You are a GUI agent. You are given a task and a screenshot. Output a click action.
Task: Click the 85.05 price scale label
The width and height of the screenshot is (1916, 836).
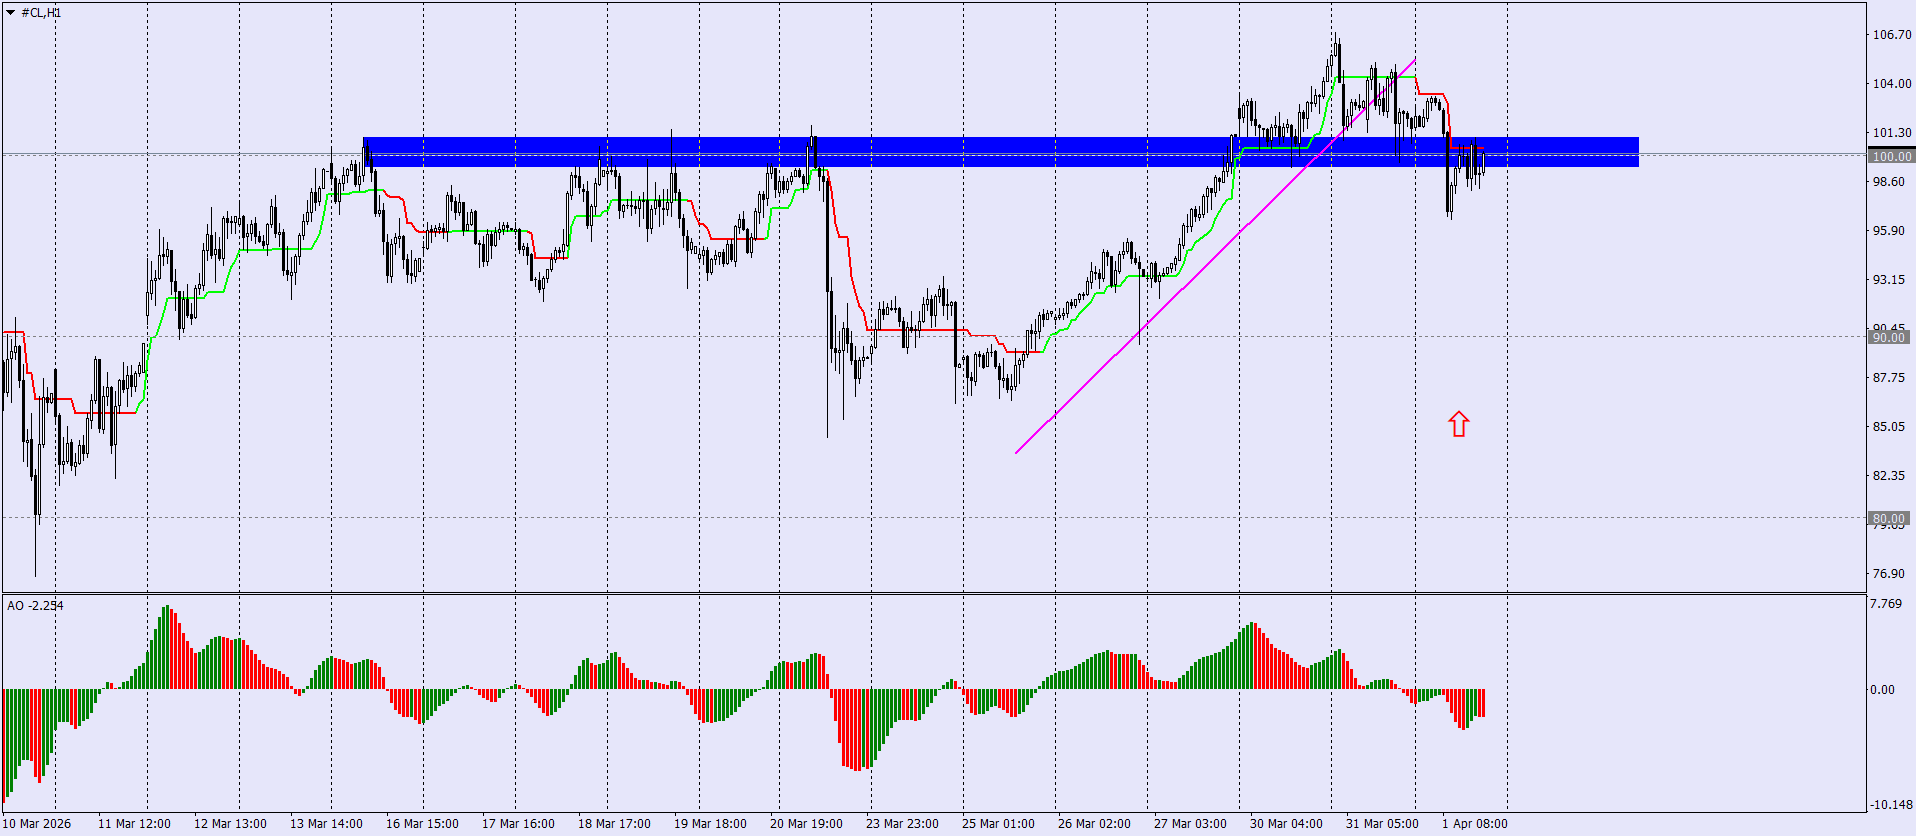tap(1889, 426)
